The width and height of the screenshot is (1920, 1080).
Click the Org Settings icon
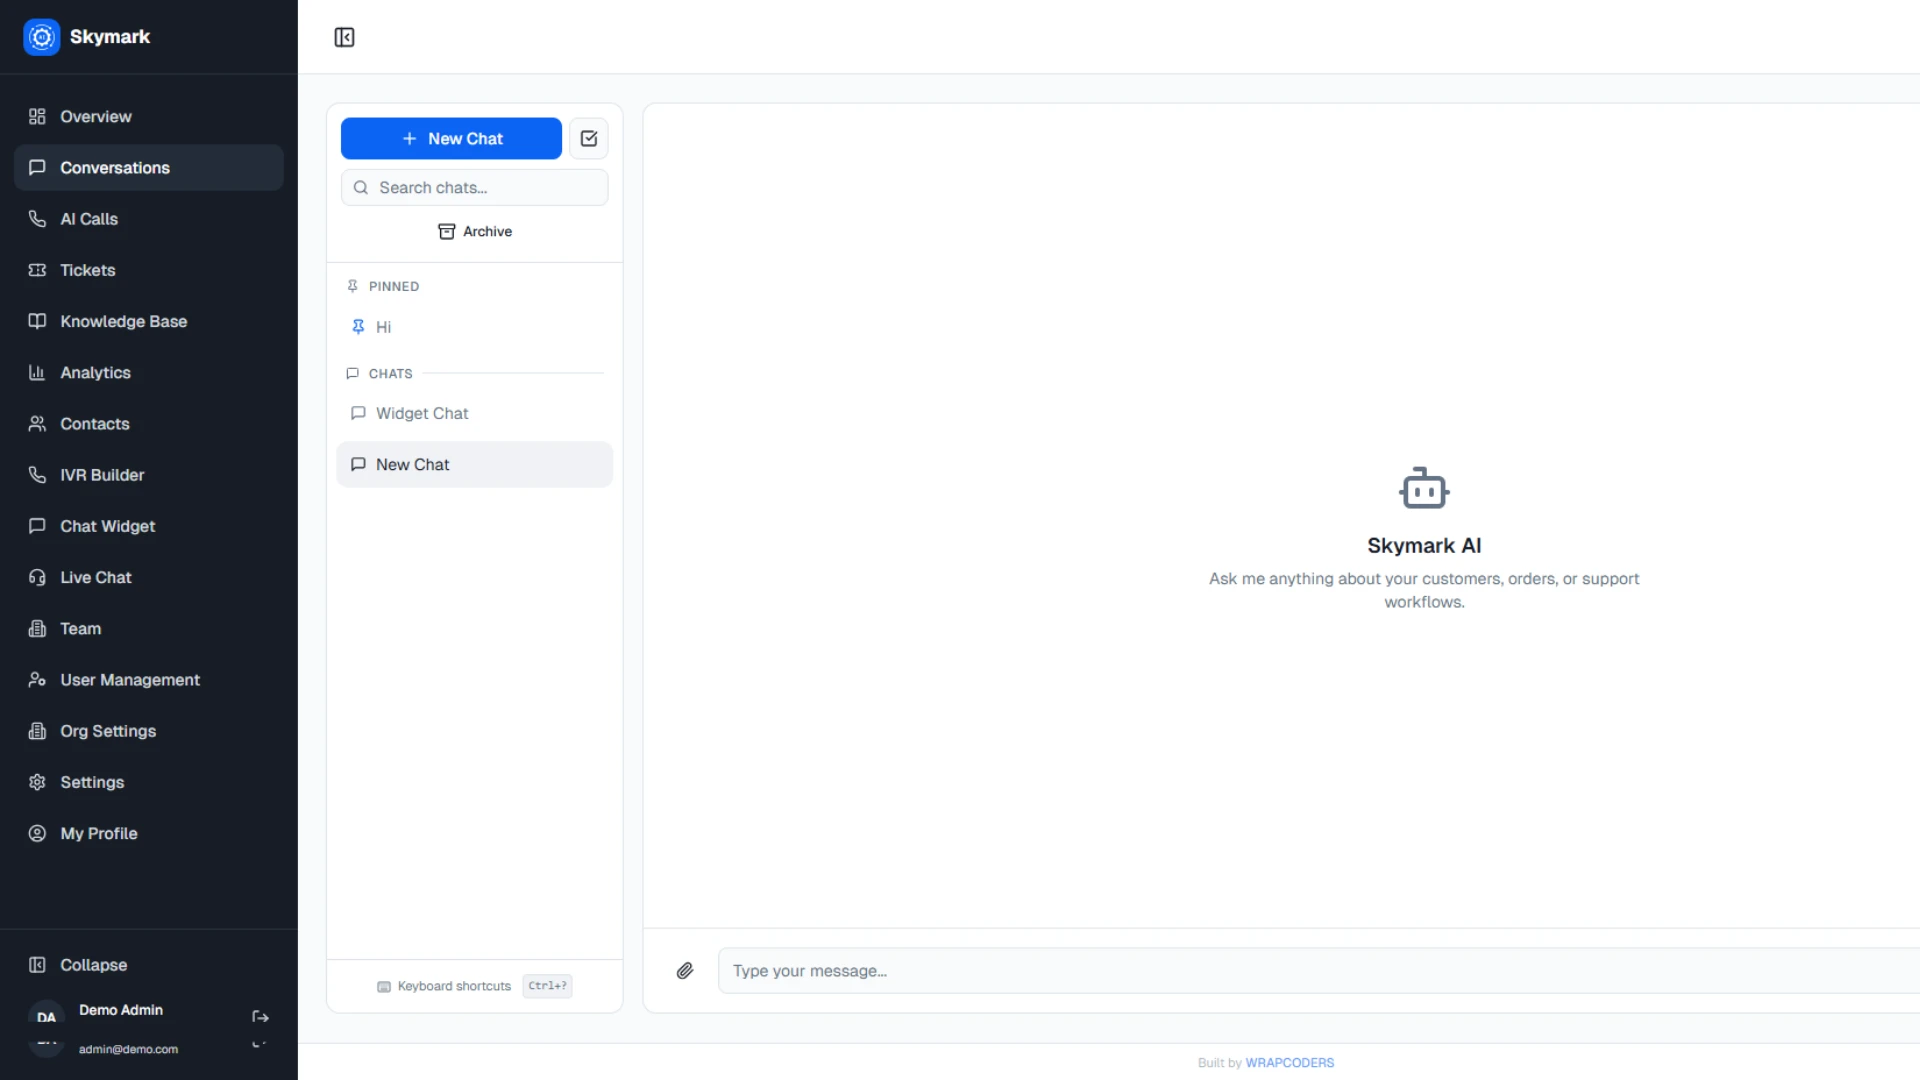click(x=37, y=730)
